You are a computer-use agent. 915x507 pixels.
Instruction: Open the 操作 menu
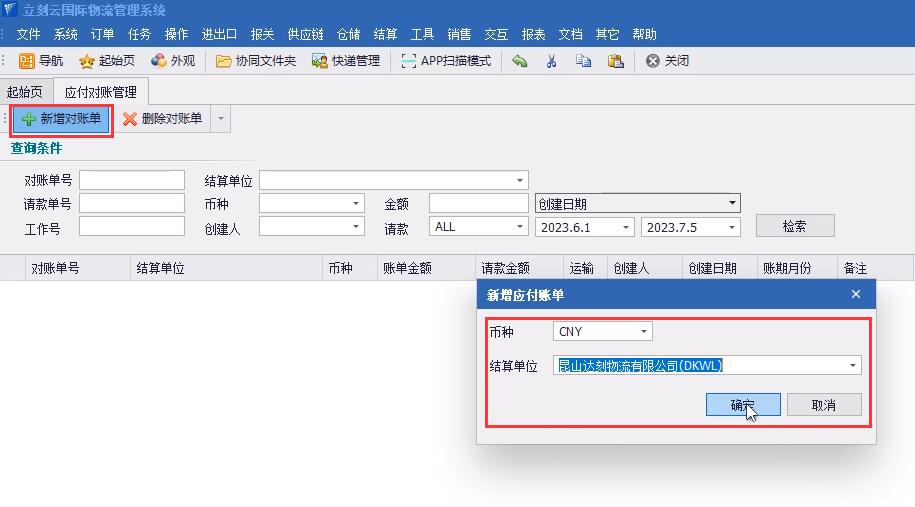point(176,34)
